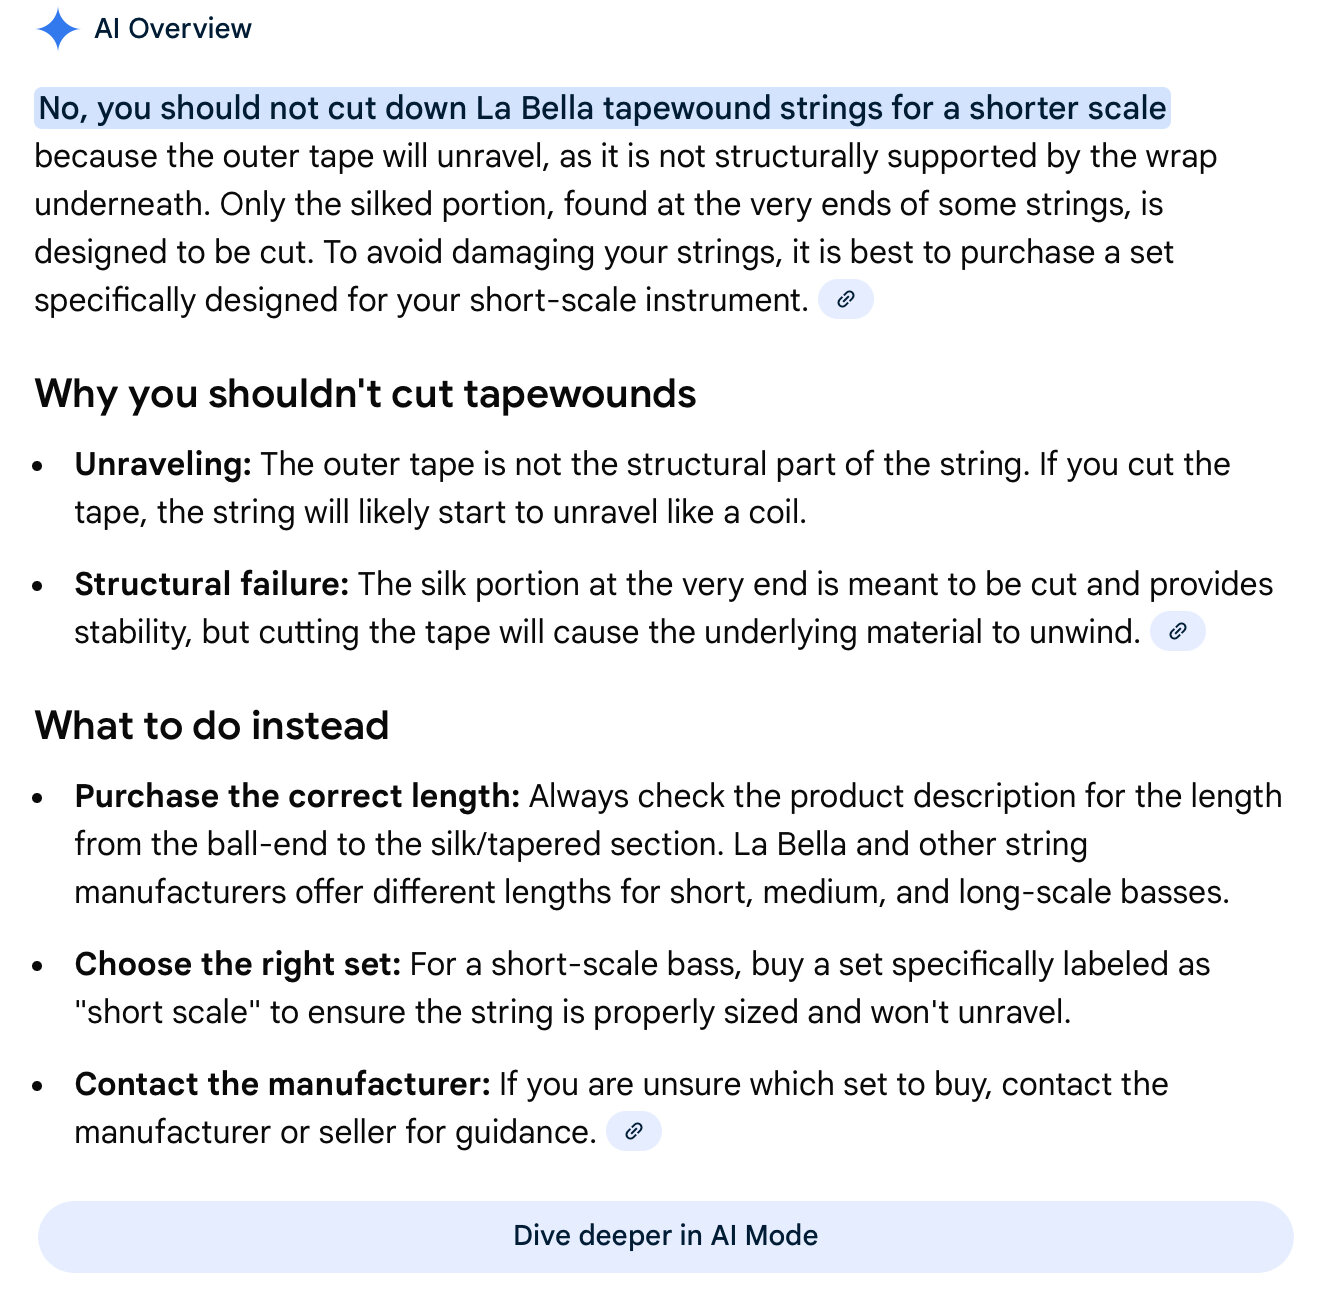Open source link beside Structural failure bullet

pos(1177,631)
